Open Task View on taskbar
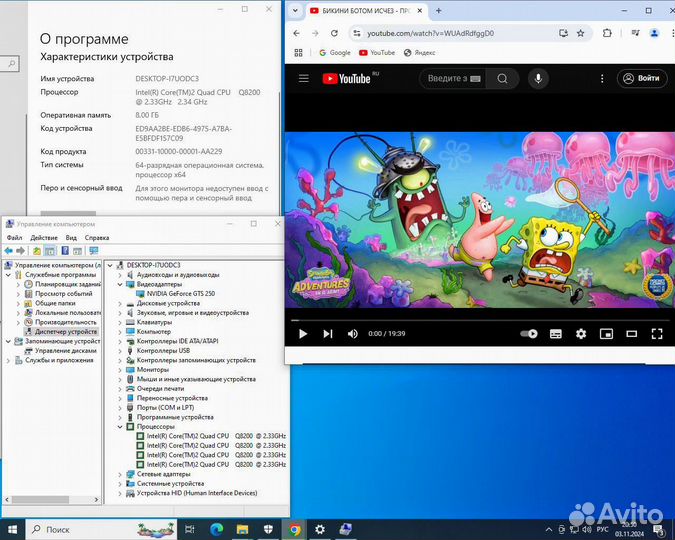The image size is (675, 540). coord(189,529)
